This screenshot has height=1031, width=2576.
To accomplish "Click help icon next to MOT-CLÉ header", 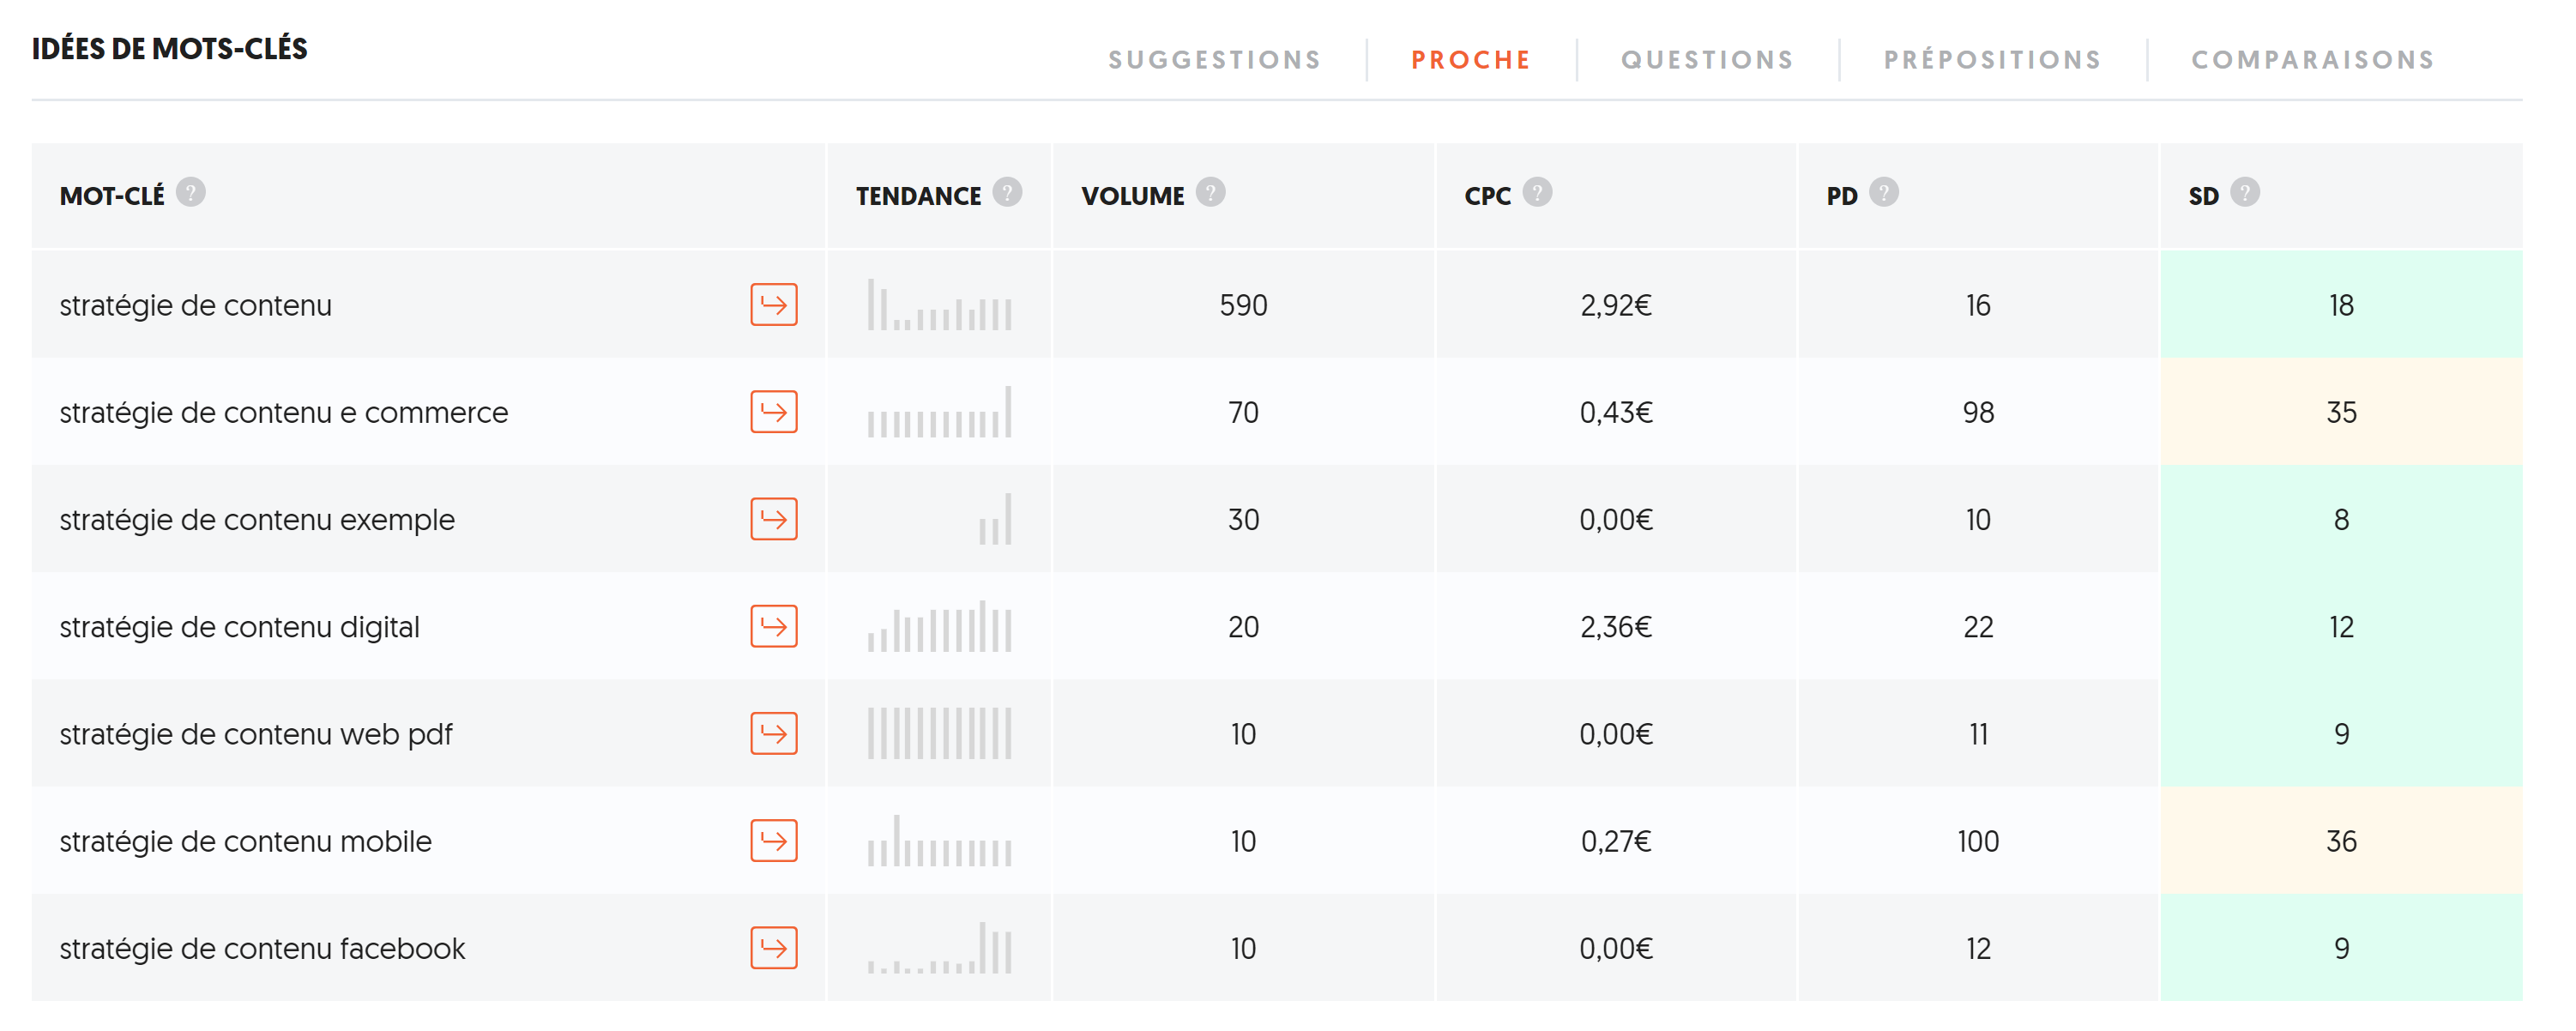I will click(x=191, y=192).
